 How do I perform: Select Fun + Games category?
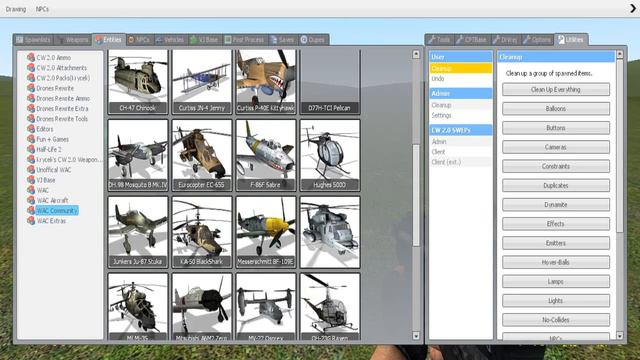pos(52,139)
